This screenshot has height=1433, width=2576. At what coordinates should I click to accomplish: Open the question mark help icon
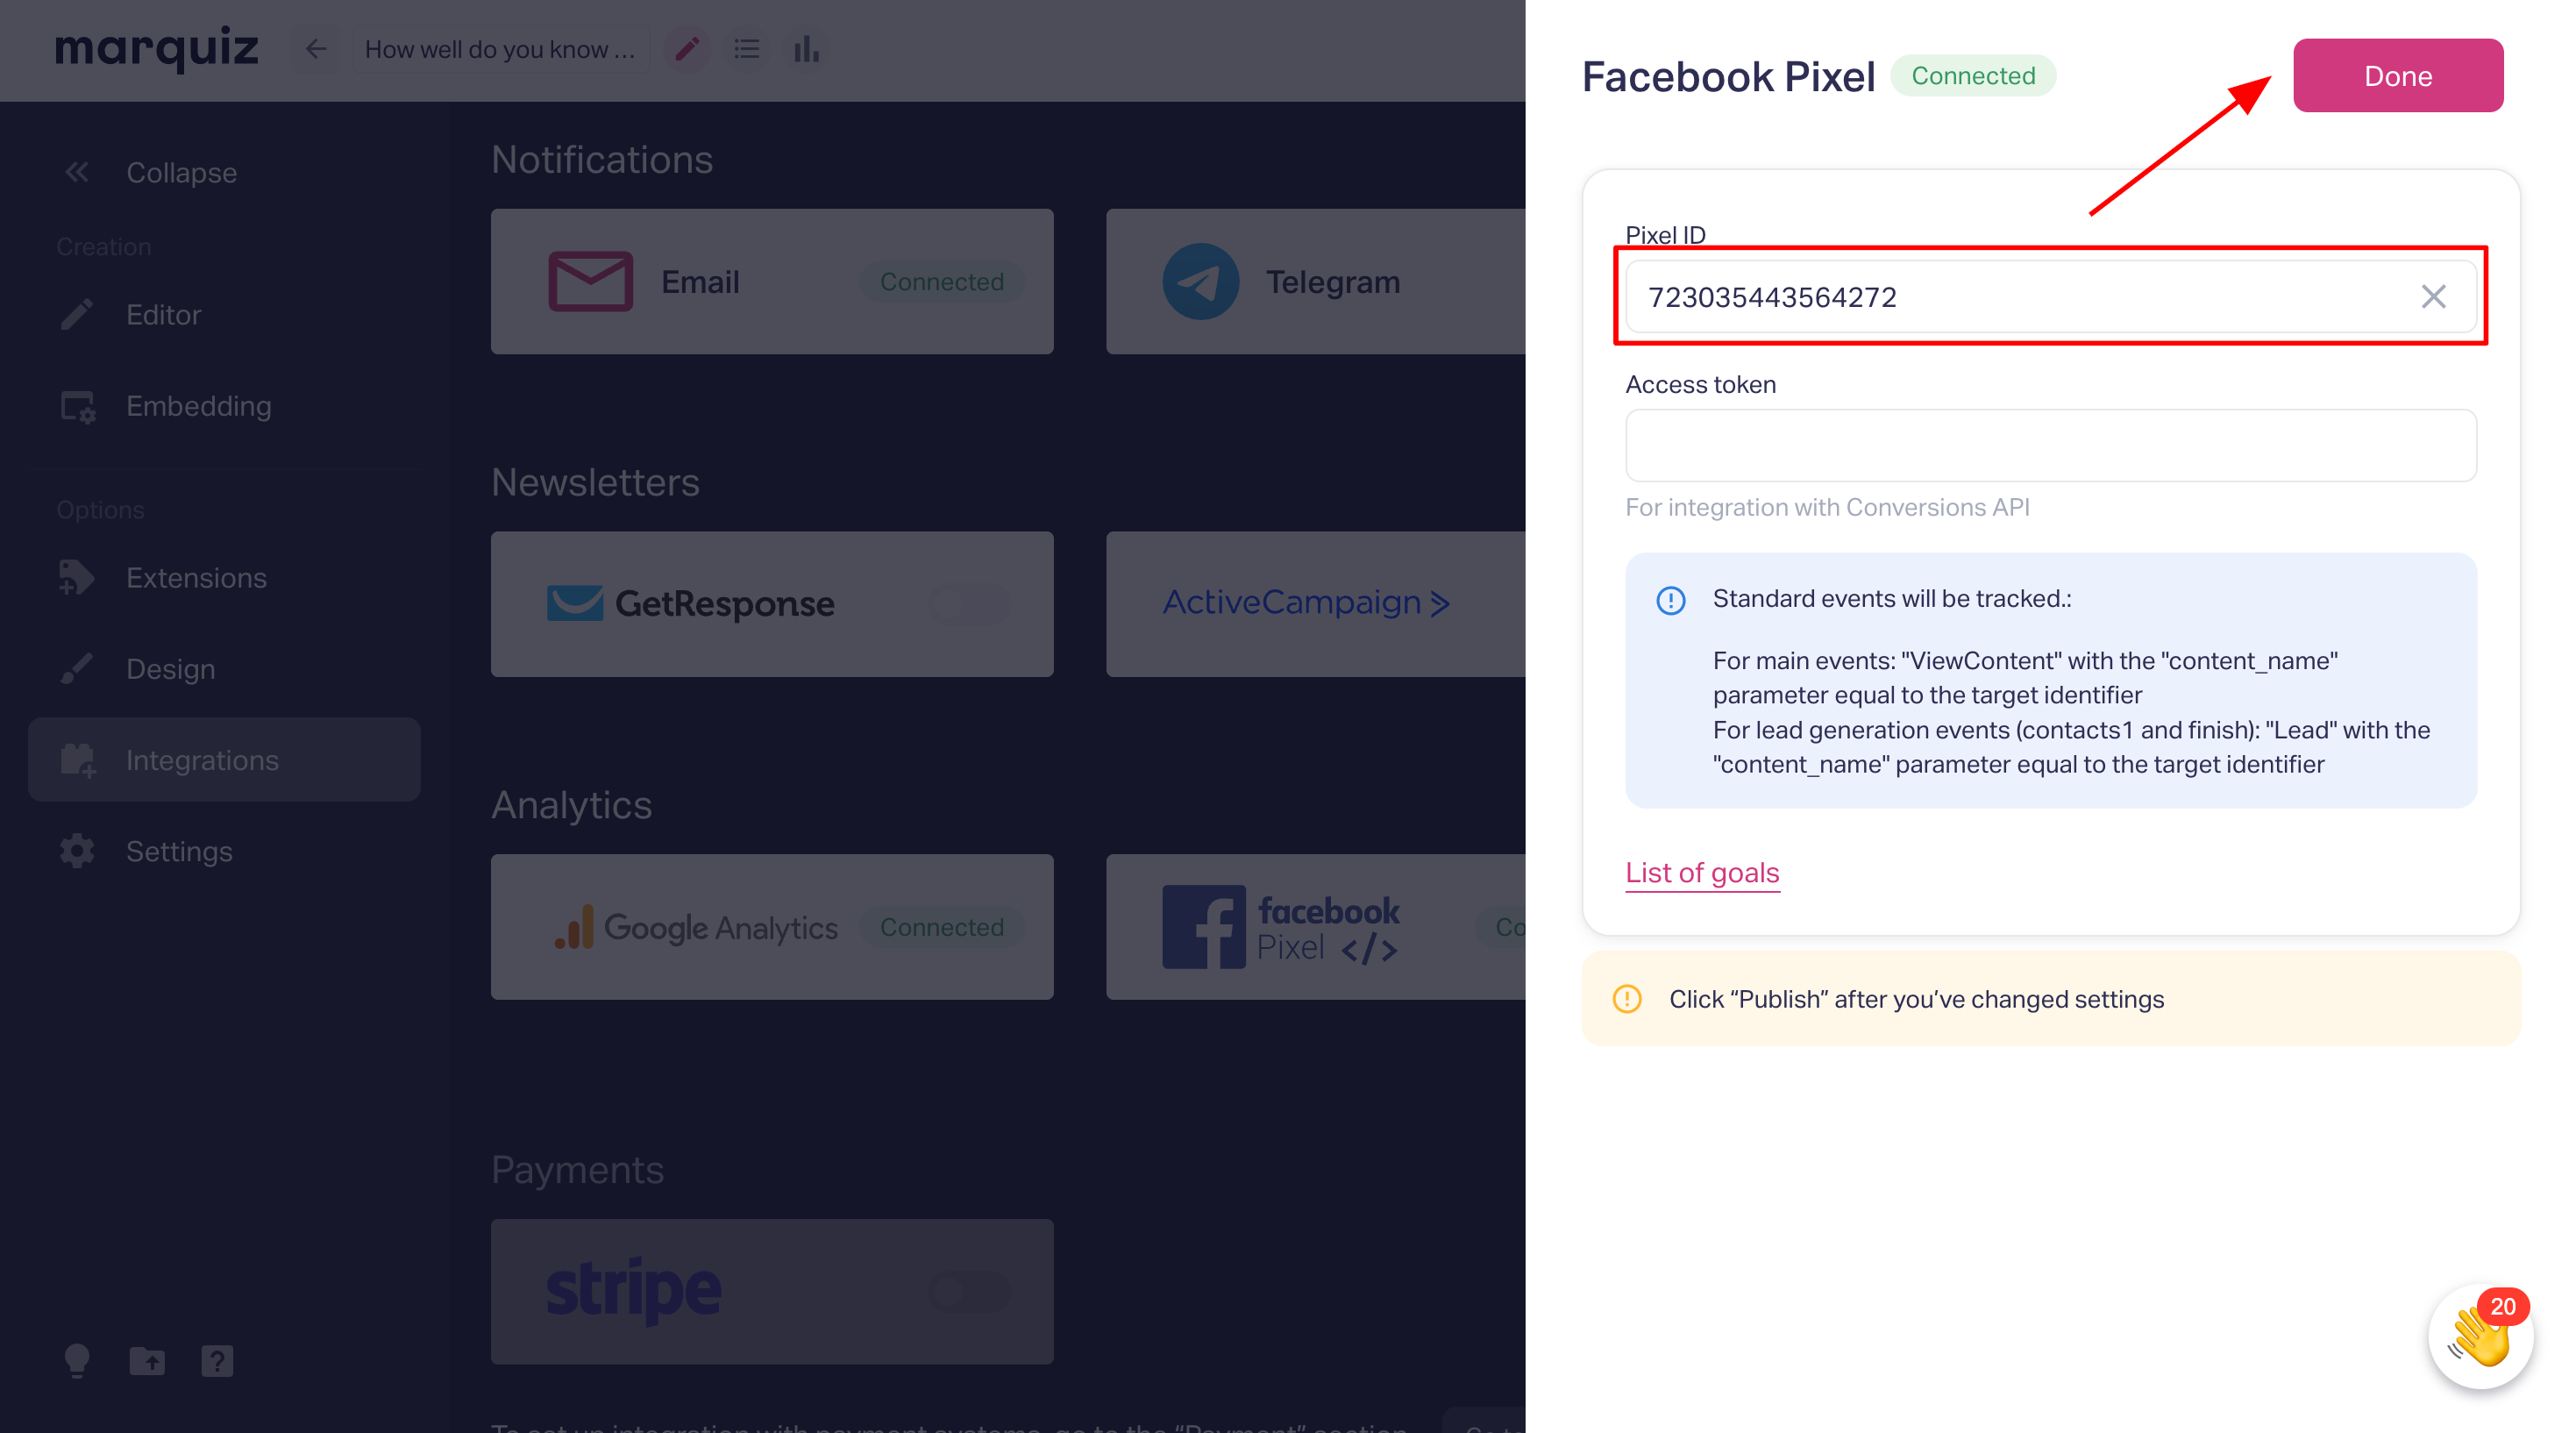217,1360
